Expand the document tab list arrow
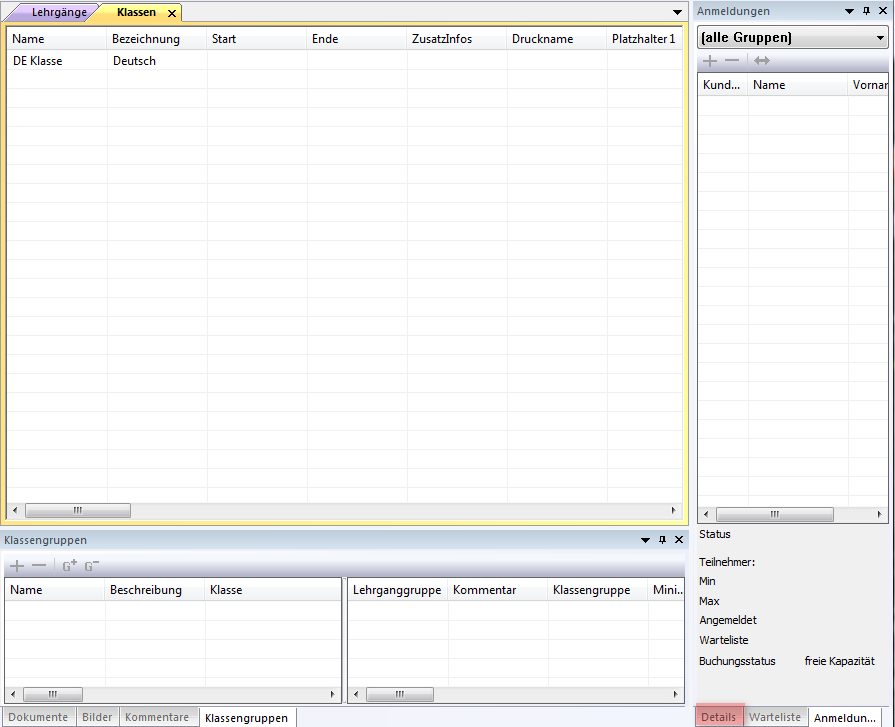Viewport: 895px width, 727px height. coord(677,13)
